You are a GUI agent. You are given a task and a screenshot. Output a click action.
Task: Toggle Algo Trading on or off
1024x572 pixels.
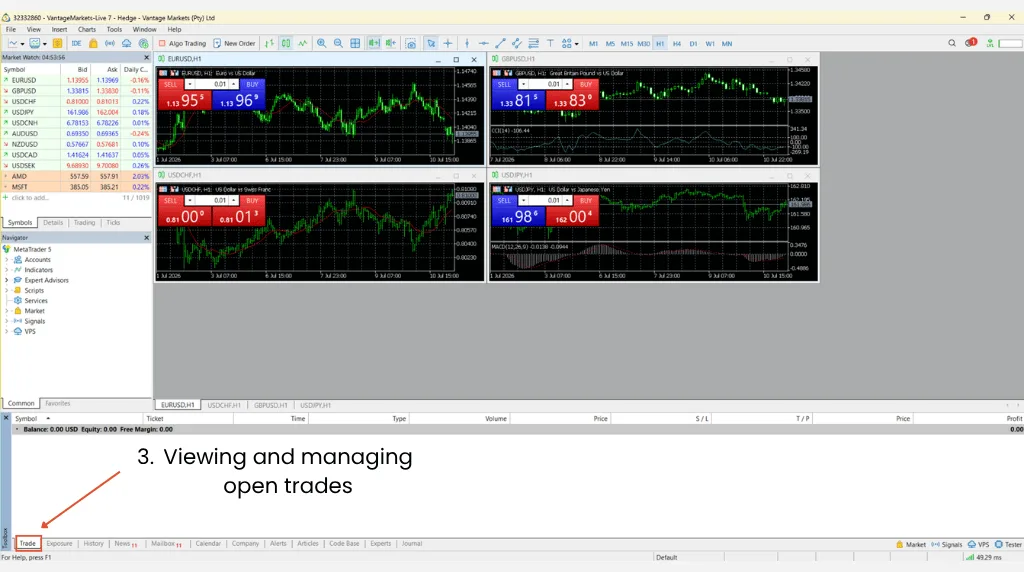point(182,44)
